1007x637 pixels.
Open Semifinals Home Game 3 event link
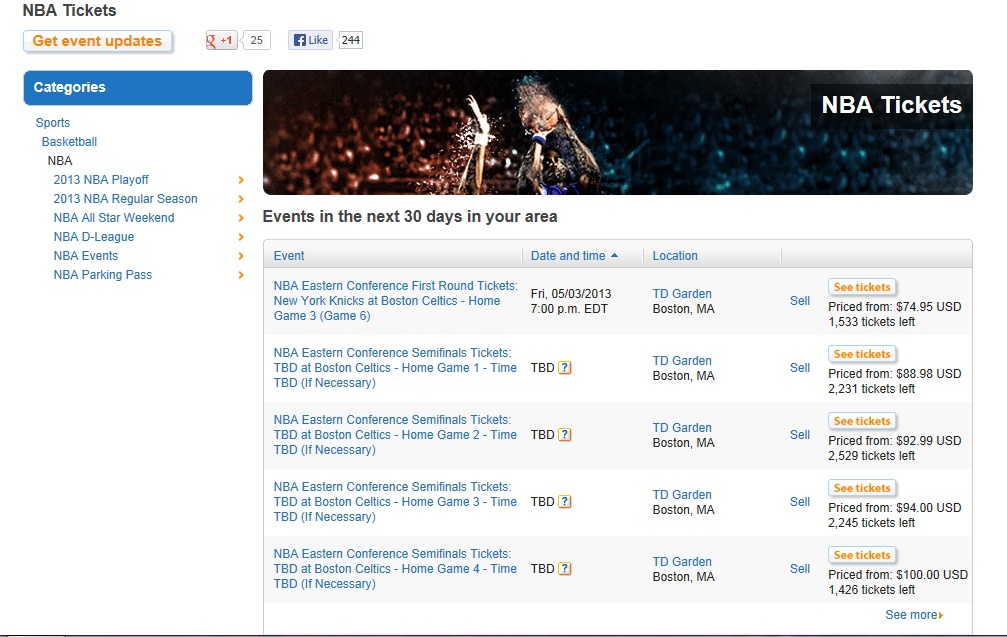[x=395, y=502]
